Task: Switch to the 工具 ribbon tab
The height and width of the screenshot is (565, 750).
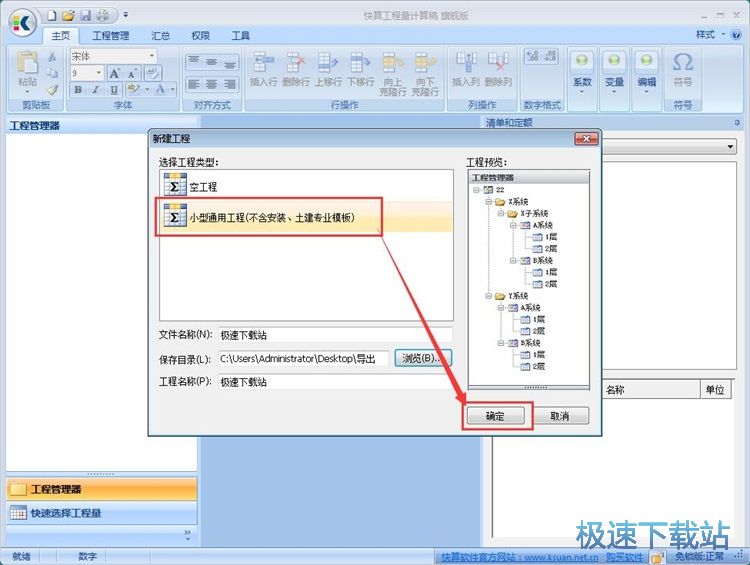Action: tap(241, 35)
